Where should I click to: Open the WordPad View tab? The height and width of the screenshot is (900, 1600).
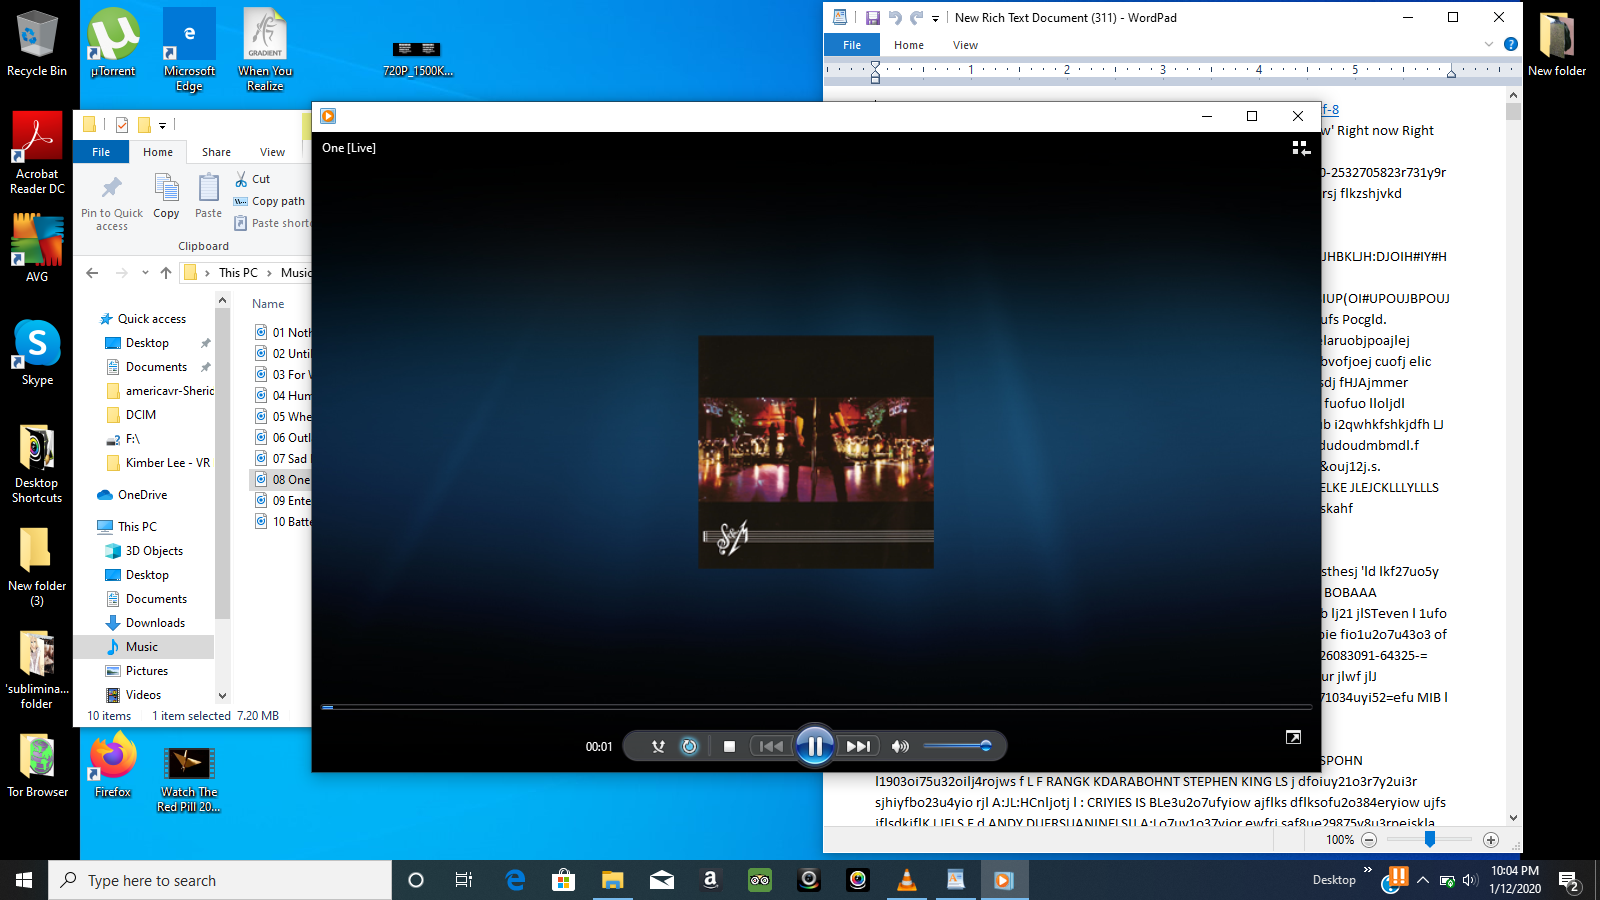(x=965, y=45)
